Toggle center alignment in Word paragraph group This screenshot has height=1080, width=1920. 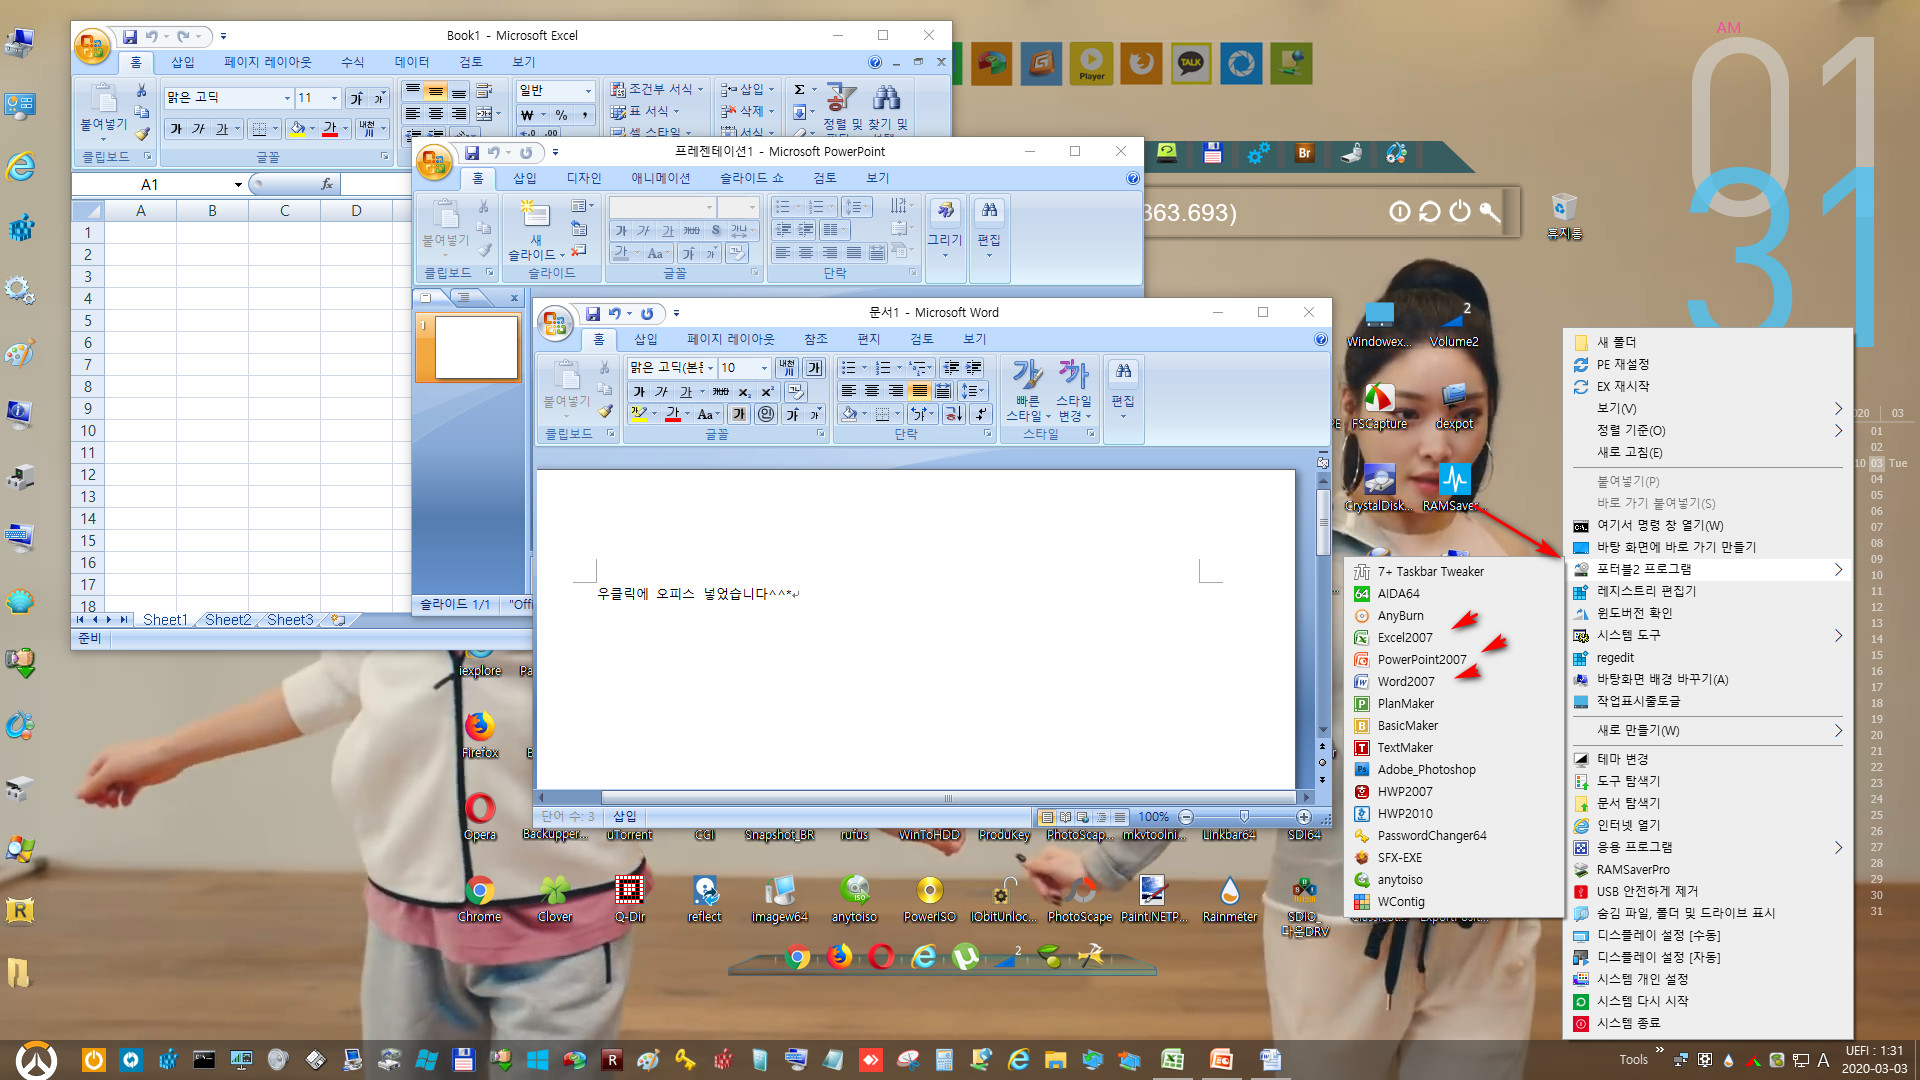[x=872, y=391]
